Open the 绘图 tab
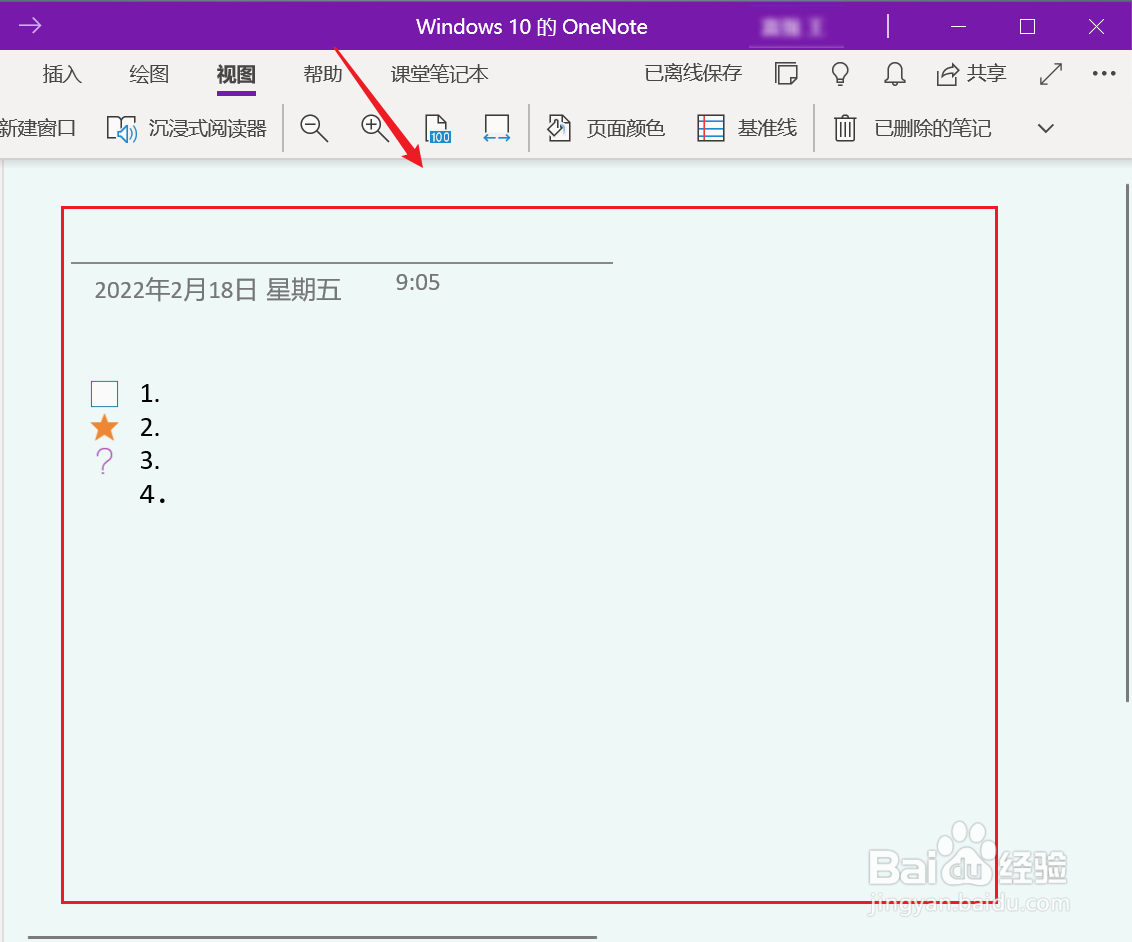 (x=149, y=74)
